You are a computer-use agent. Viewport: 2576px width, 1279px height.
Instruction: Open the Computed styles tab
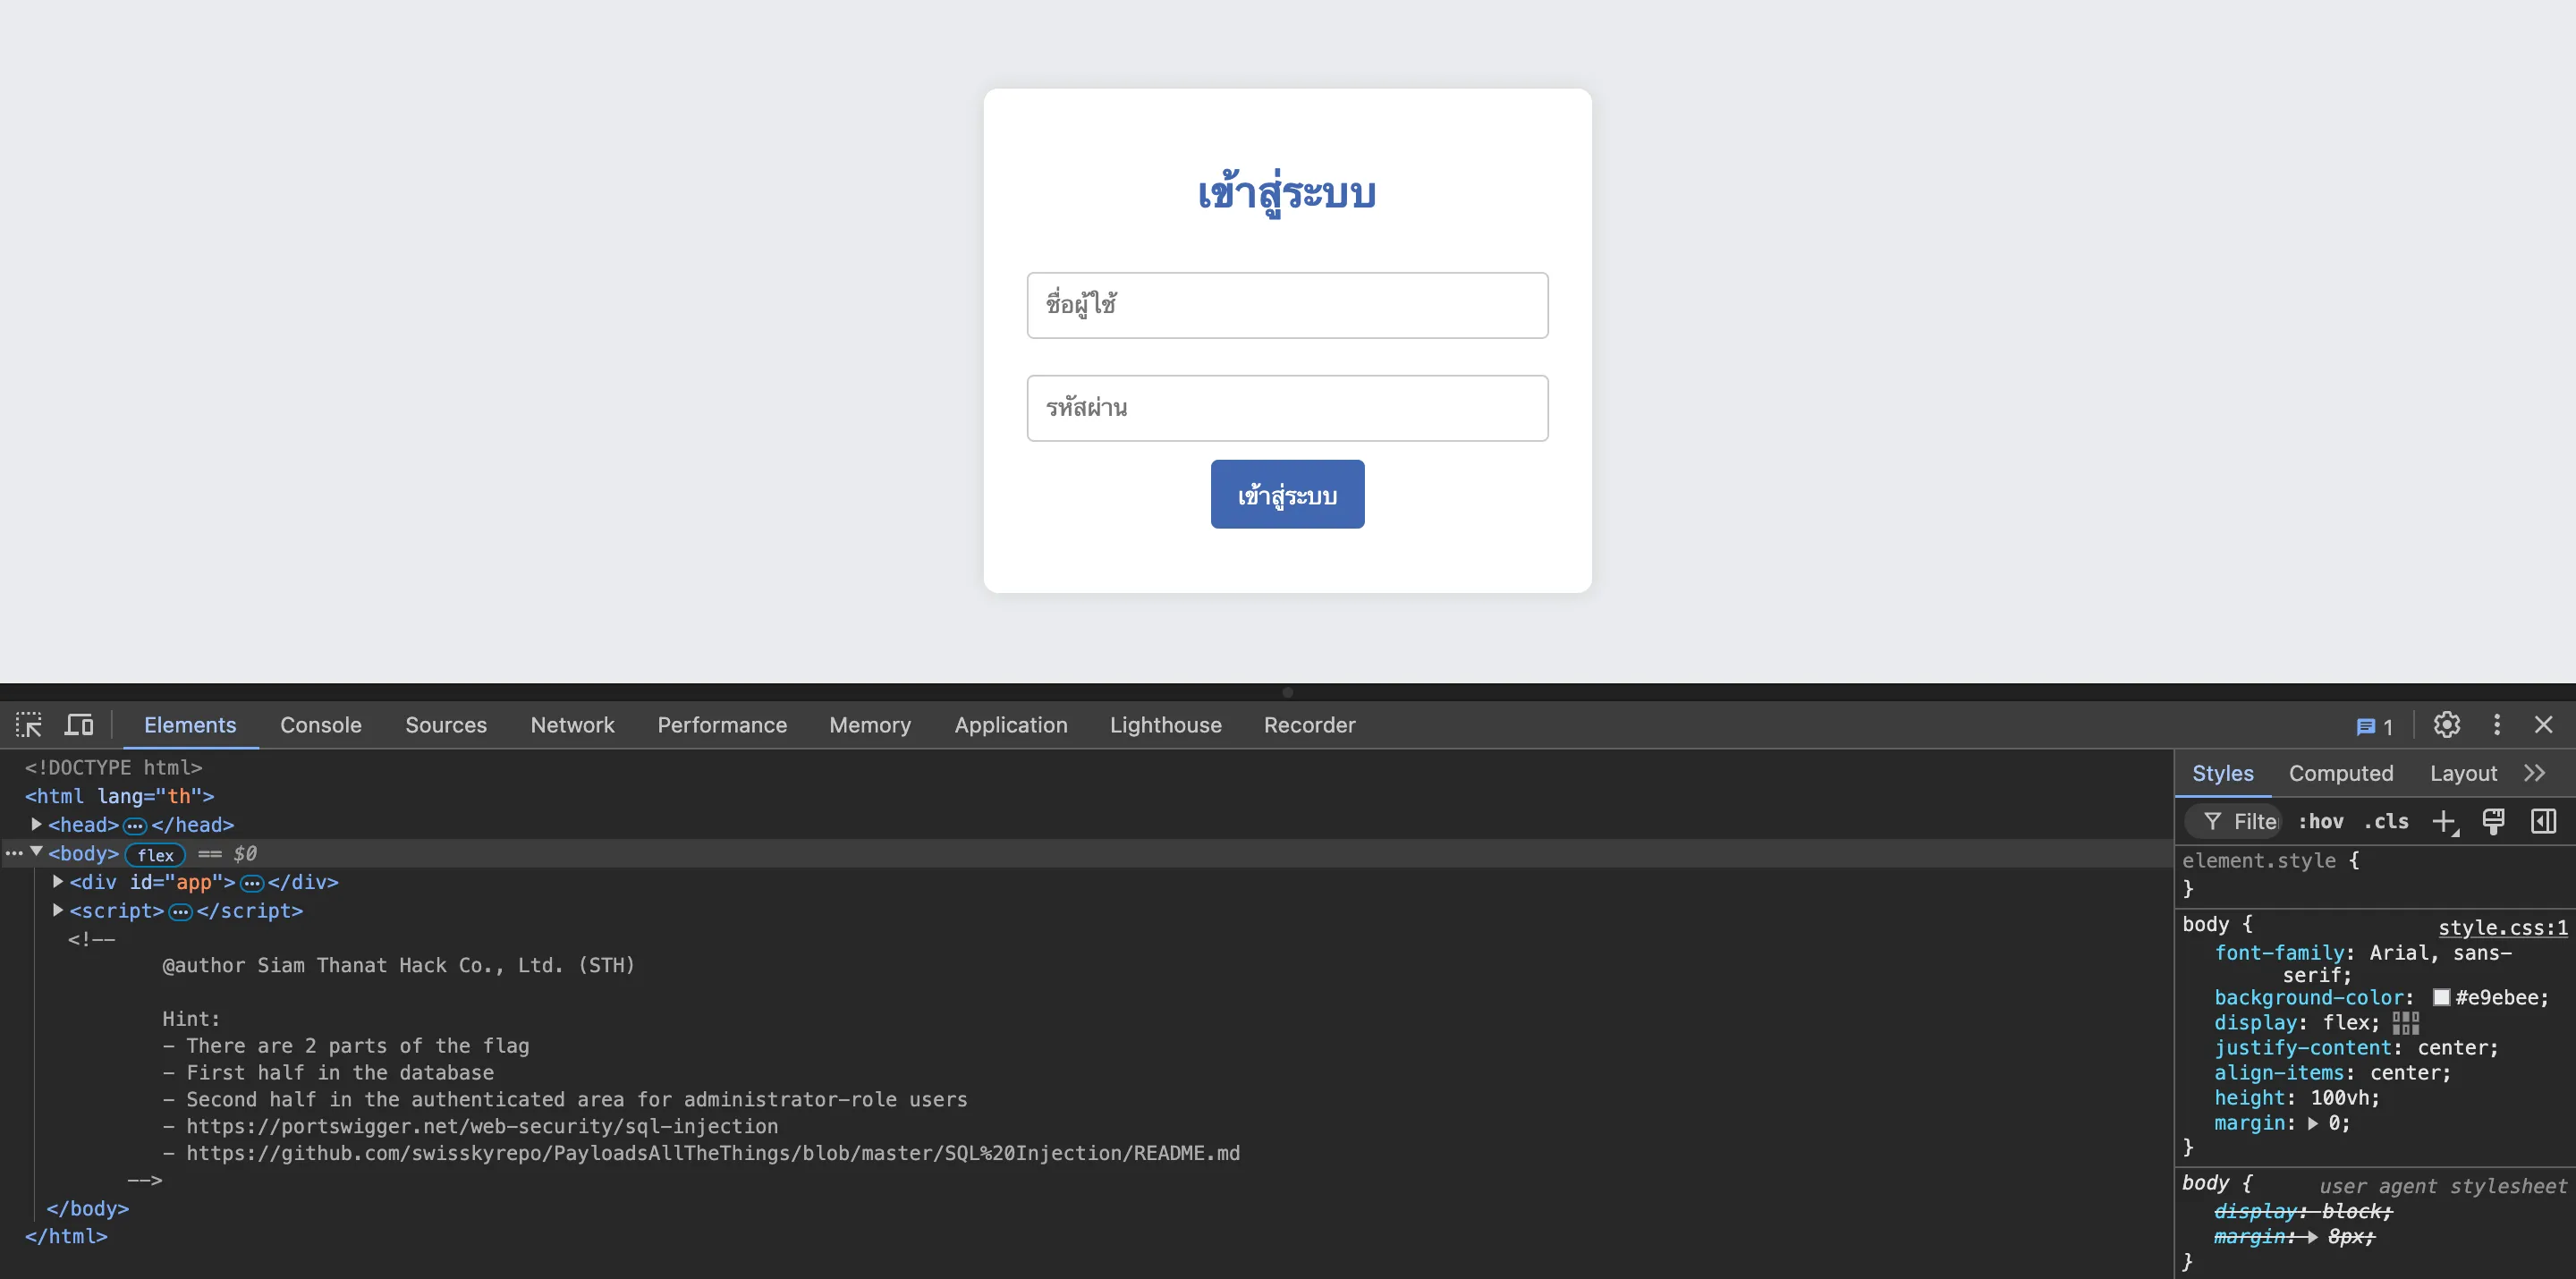pos(2340,774)
